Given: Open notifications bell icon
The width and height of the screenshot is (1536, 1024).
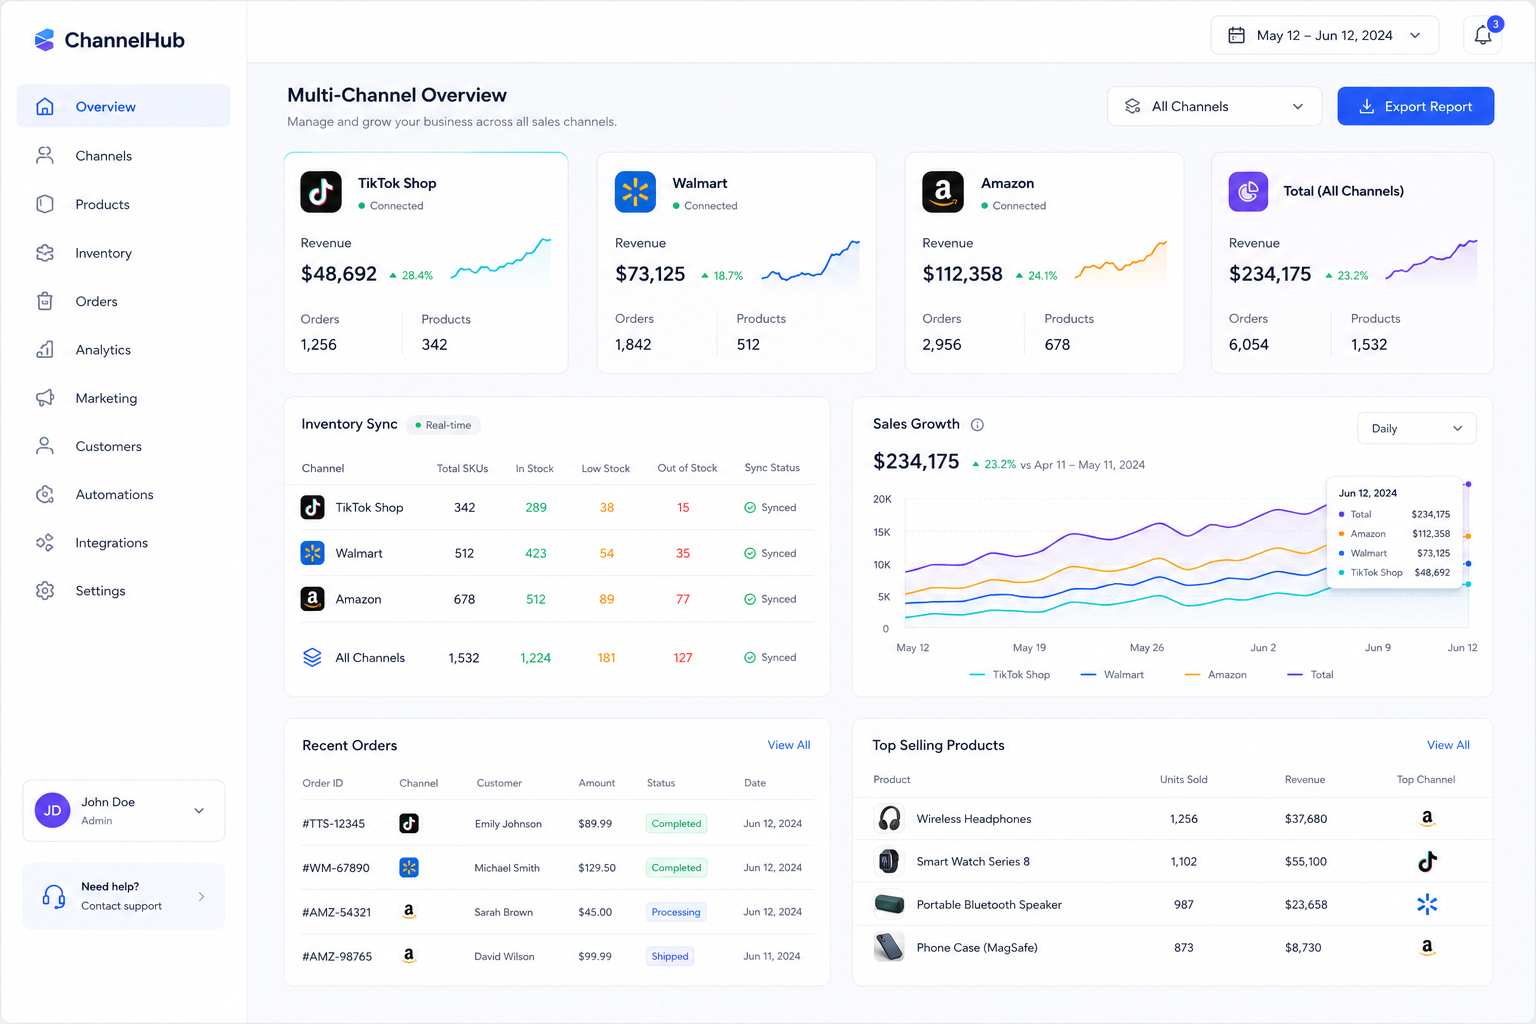Looking at the screenshot, I should pyautogui.click(x=1483, y=35).
